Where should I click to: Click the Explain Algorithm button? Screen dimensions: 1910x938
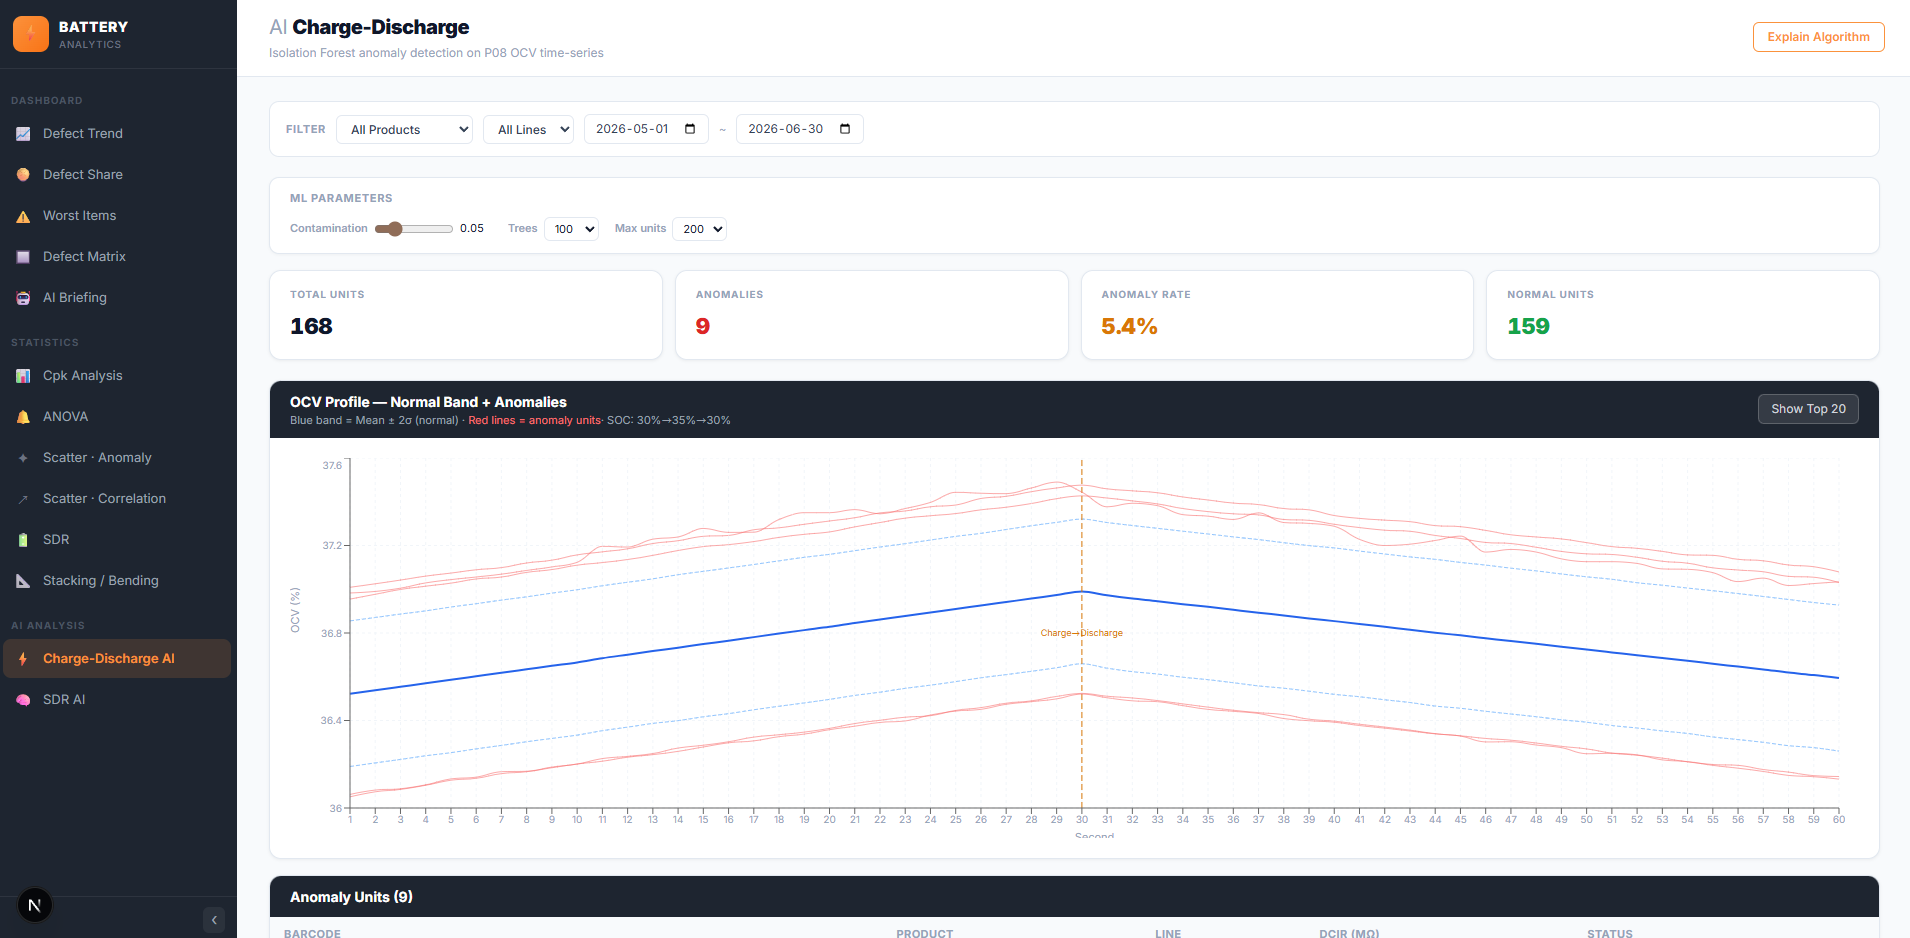(1818, 37)
